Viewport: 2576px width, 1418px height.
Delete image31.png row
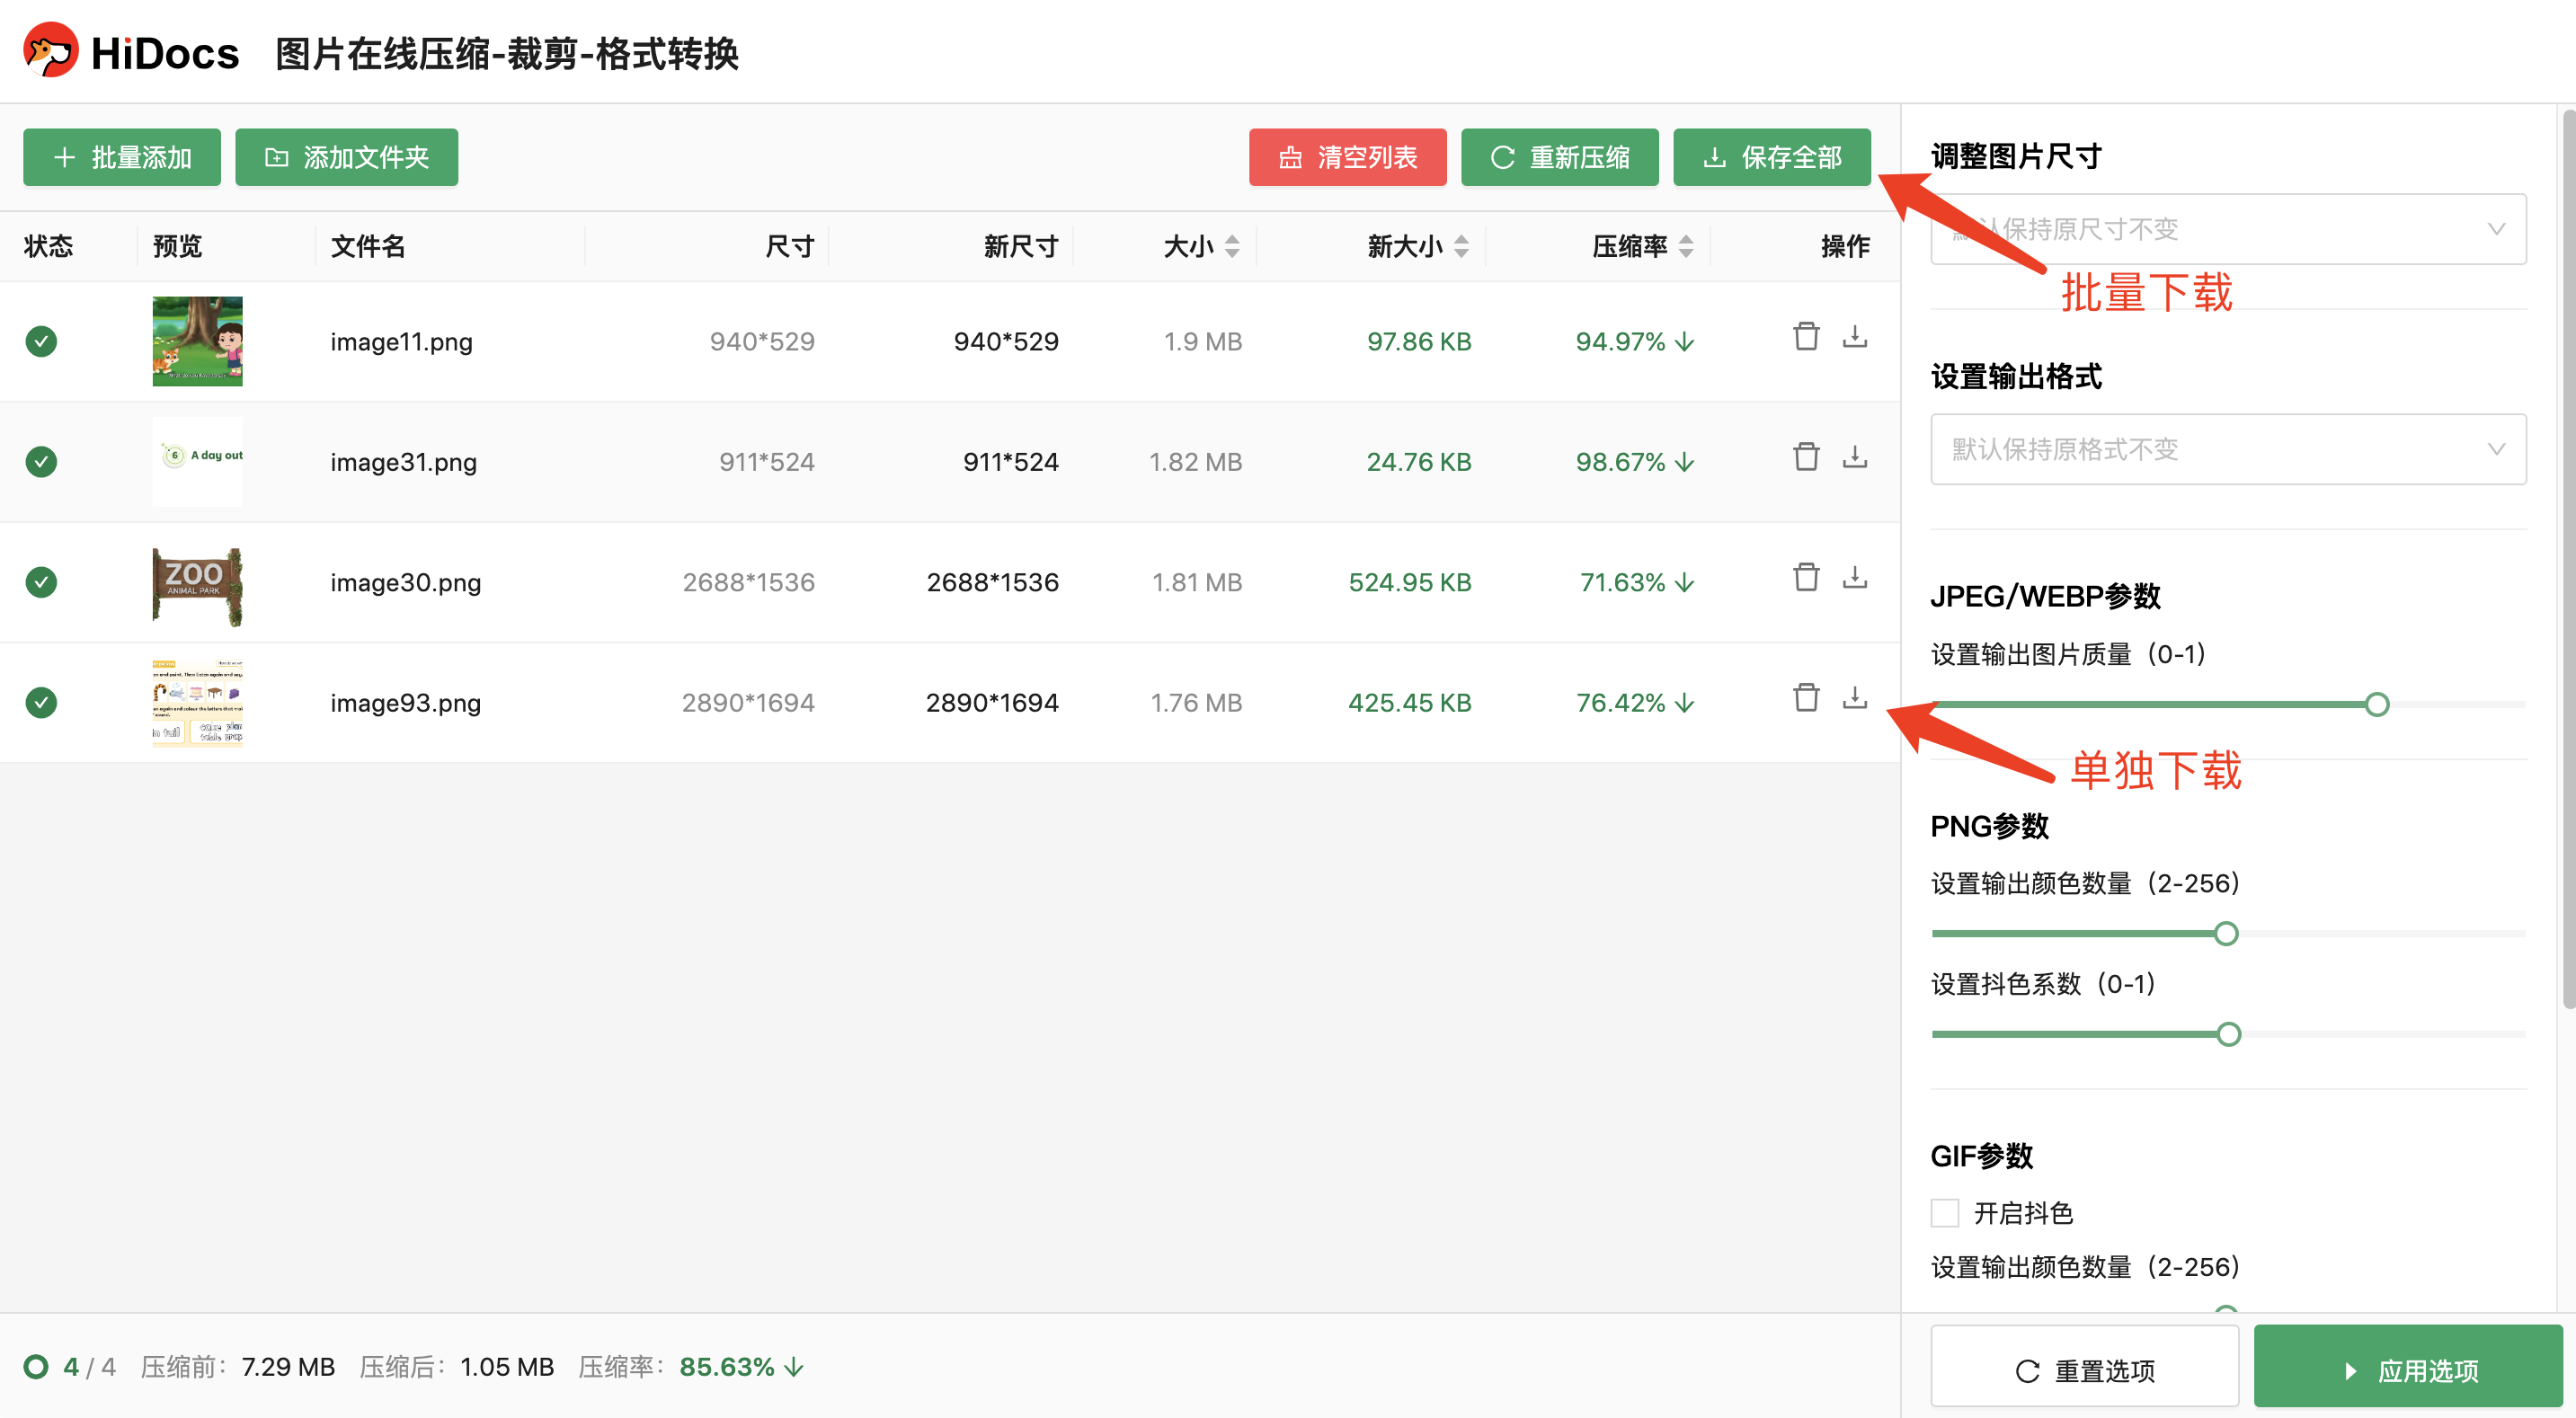point(1806,457)
